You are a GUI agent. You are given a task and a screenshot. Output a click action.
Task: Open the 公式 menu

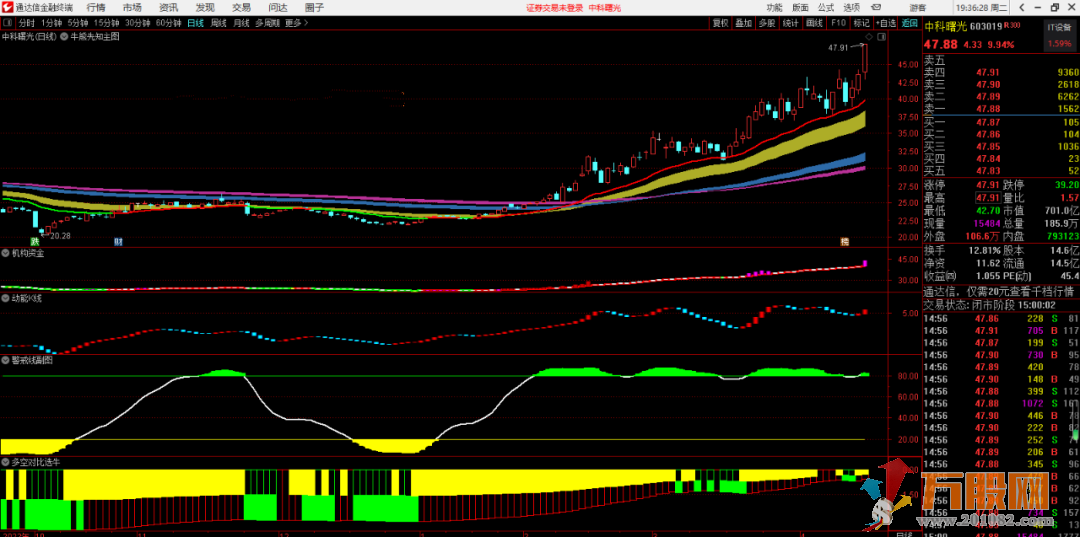point(826,8)
